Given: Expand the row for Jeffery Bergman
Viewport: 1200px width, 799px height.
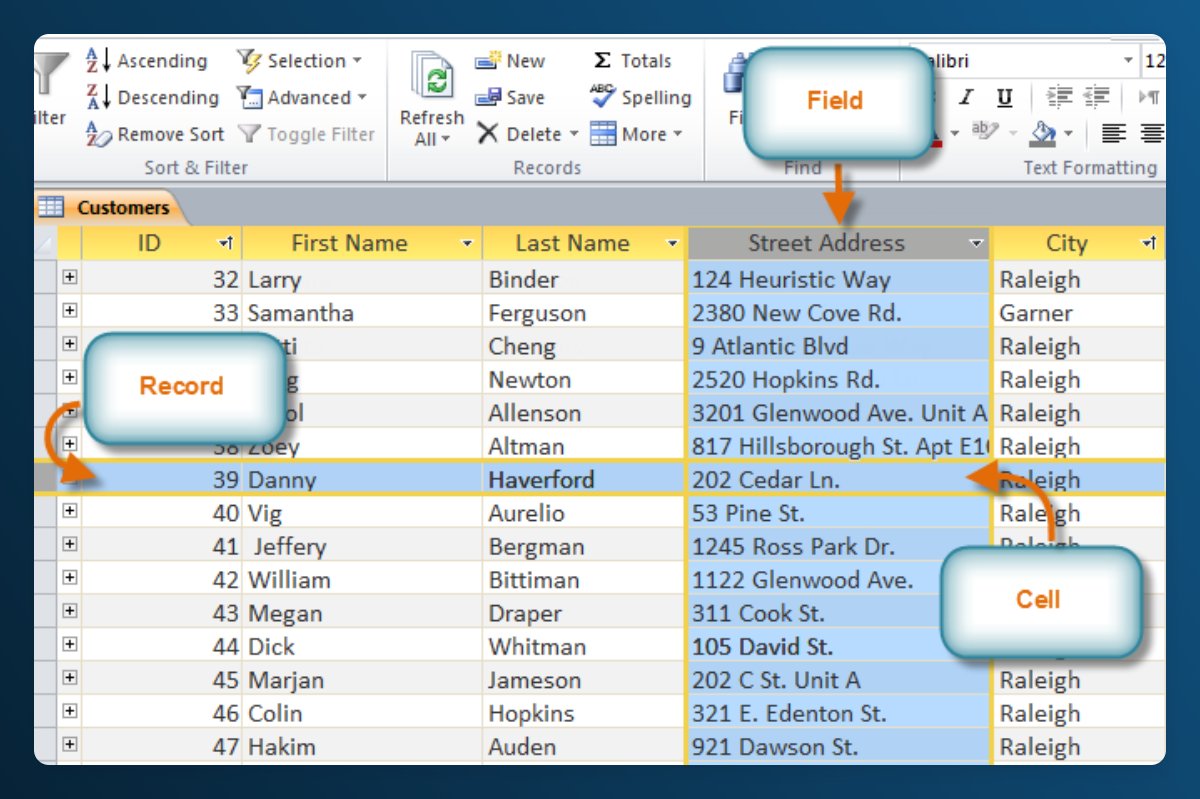Looking at the screenshot, I should coord(69,544).
